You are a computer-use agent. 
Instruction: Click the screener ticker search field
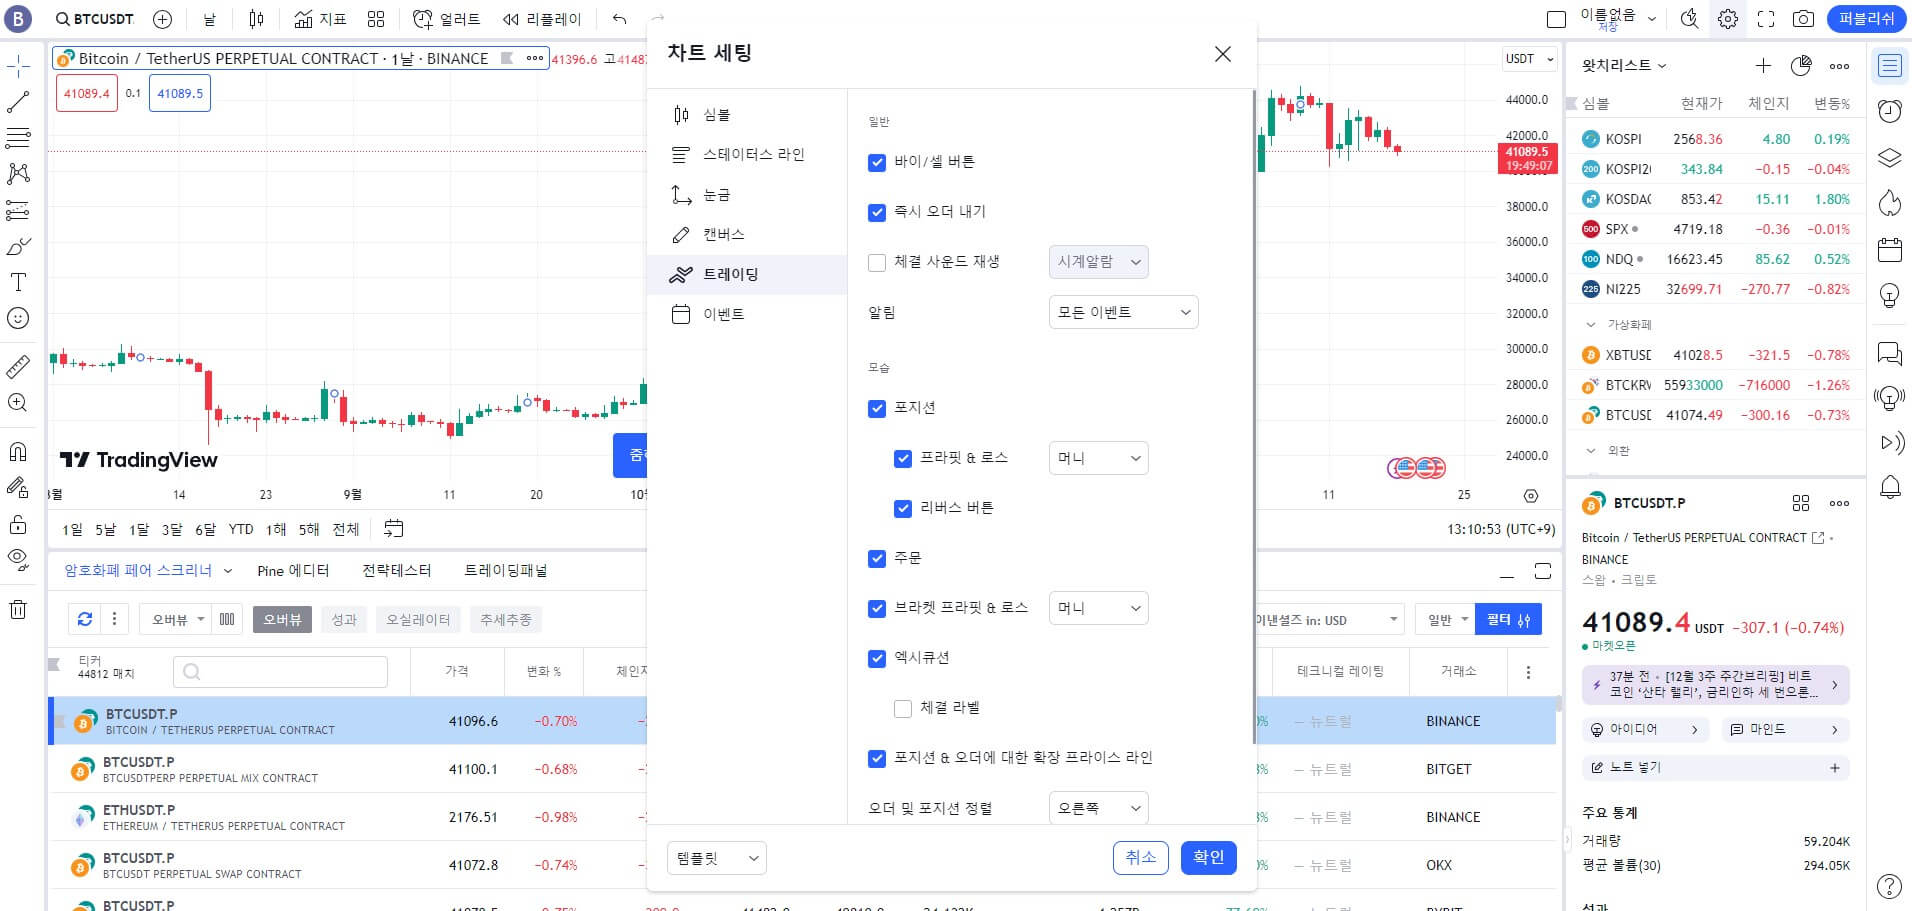coord(280,672)
